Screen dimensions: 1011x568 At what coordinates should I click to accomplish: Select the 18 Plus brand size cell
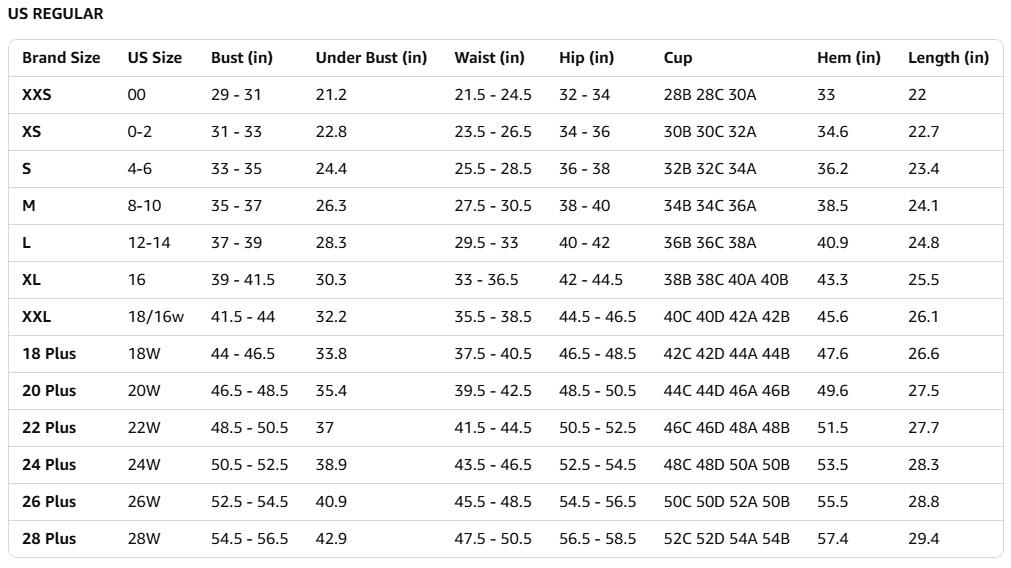click(49, 354)
